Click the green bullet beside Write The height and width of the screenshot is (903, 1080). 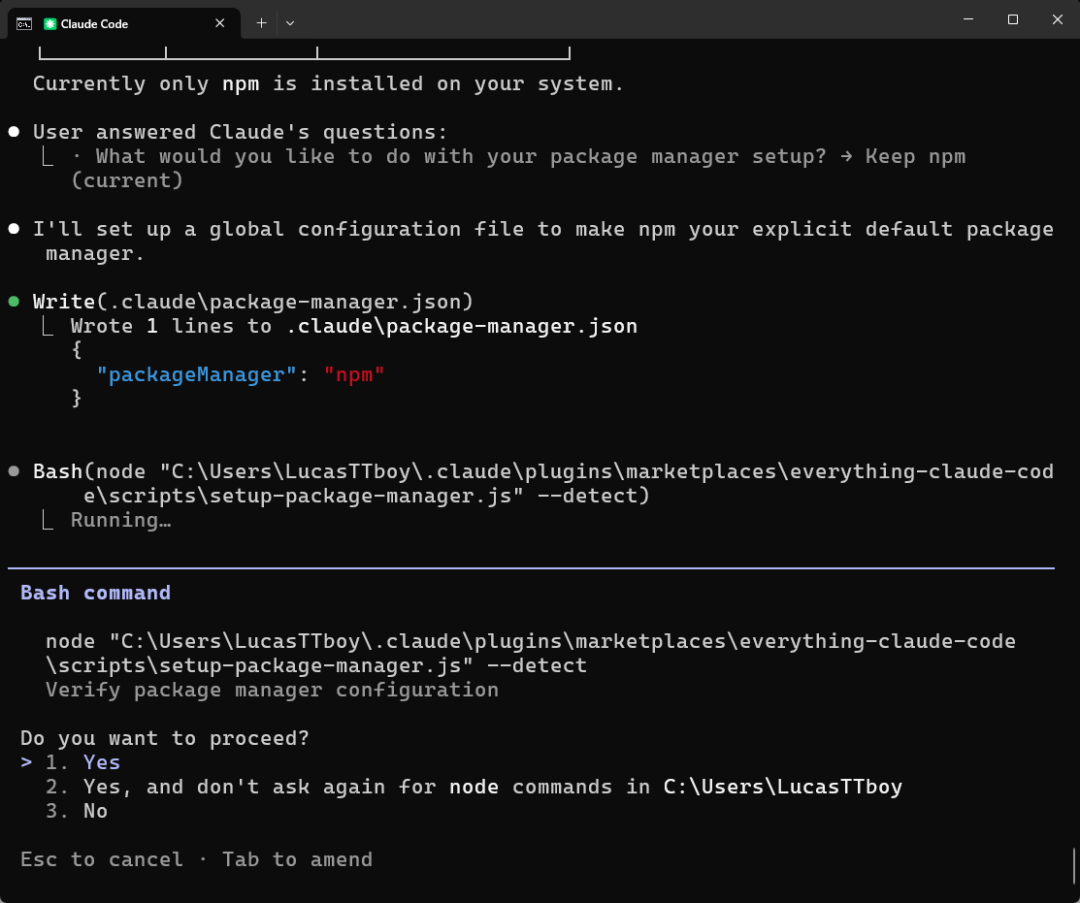tap(14, 302)
